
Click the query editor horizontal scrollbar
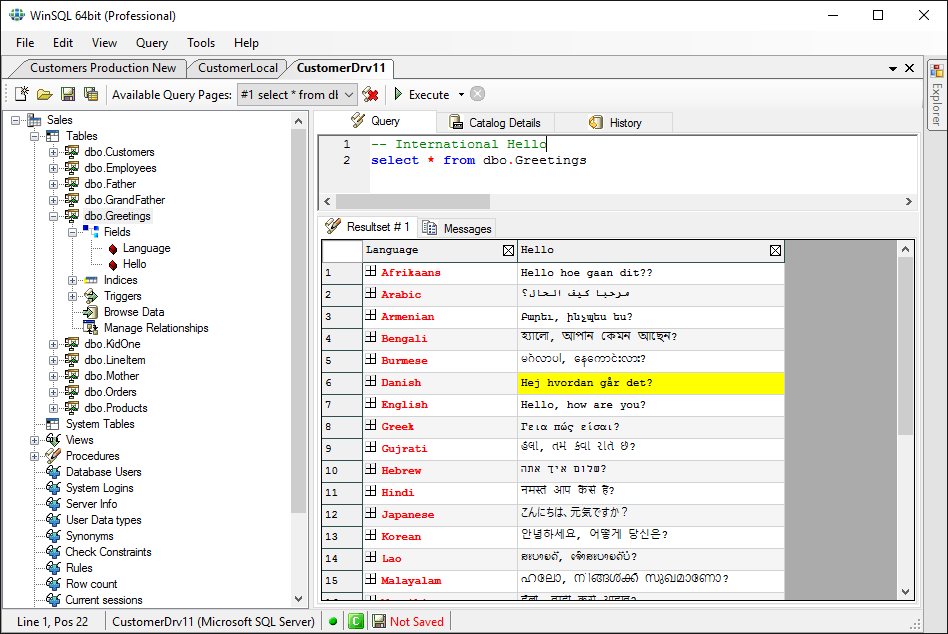click(413, 201)
